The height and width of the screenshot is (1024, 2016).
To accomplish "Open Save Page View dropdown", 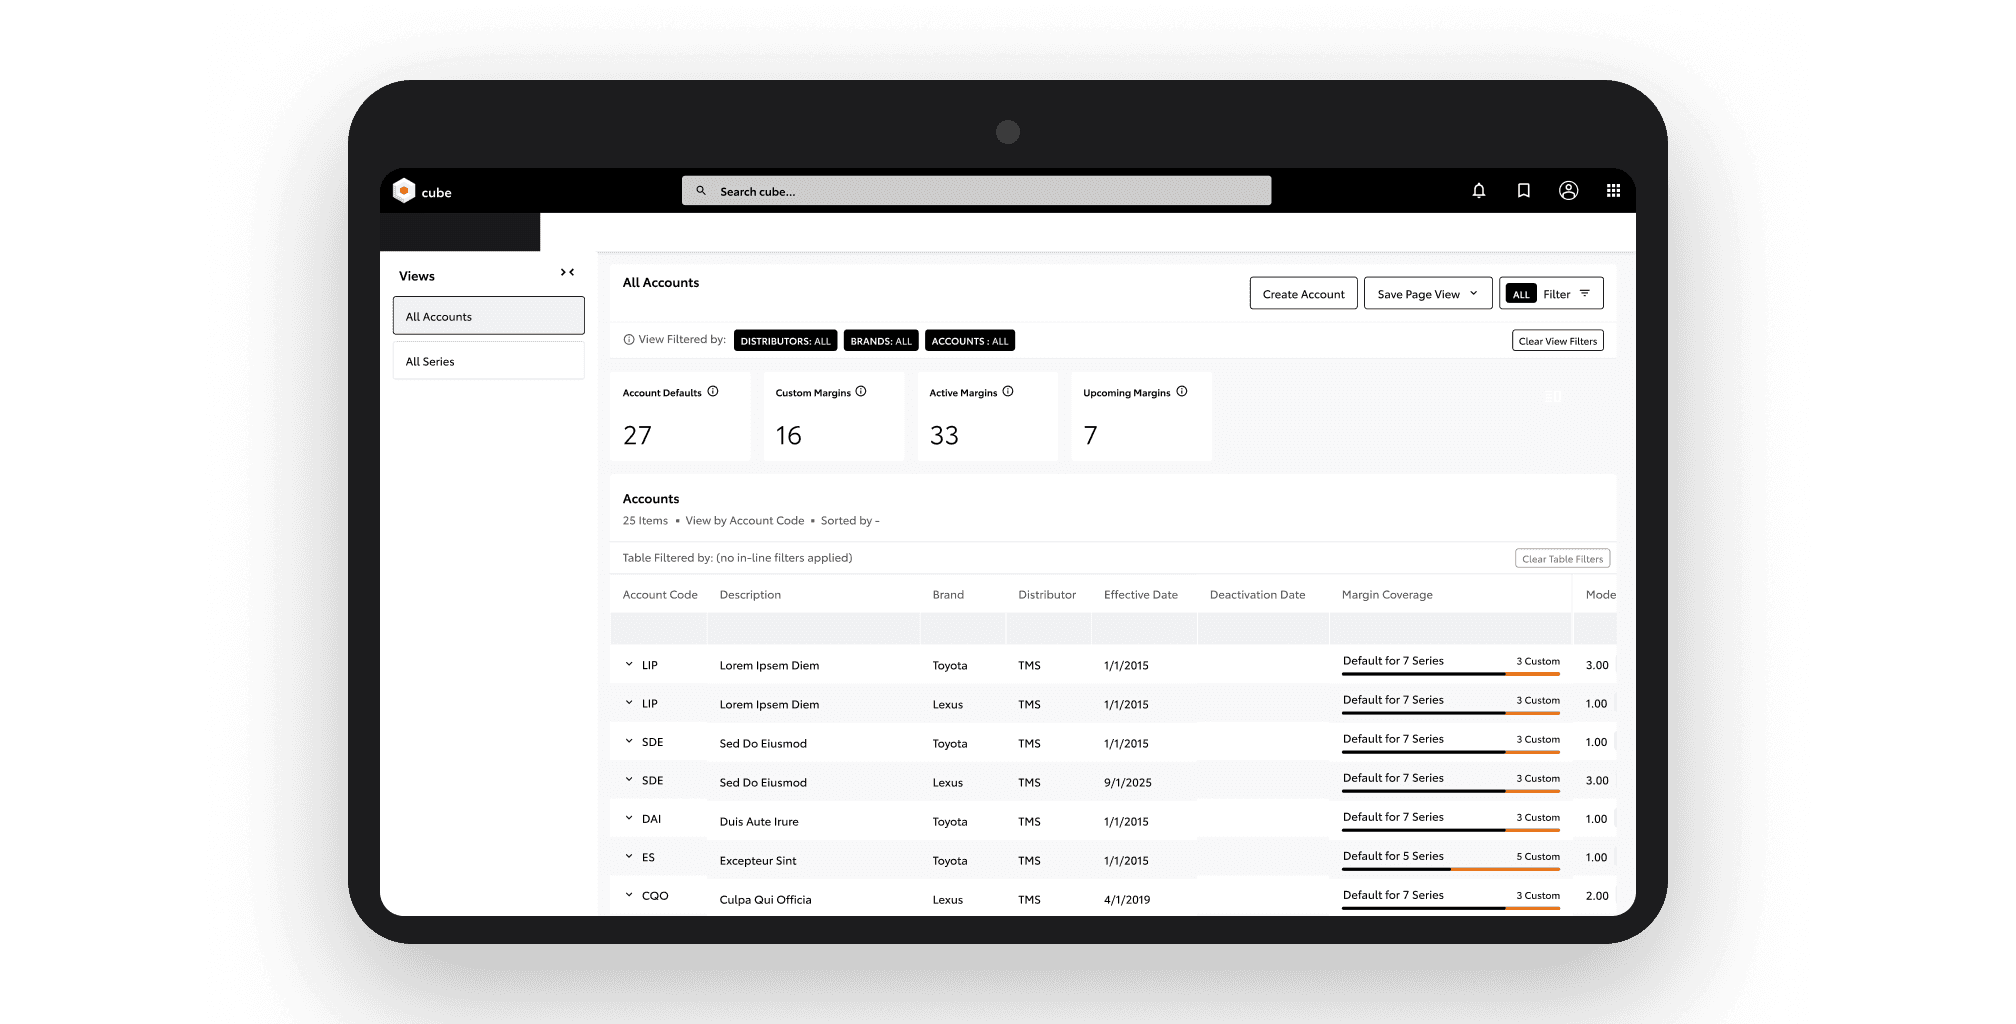I will coord(1428,294).
